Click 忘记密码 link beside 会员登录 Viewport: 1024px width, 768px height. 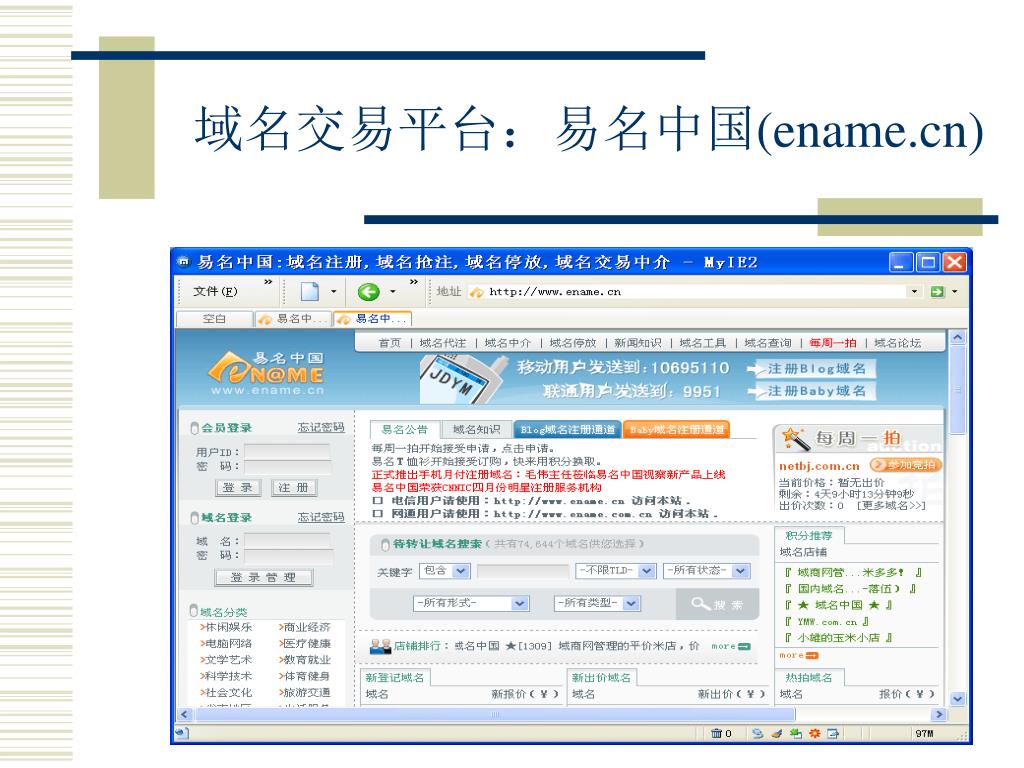(x=321, y=428)
